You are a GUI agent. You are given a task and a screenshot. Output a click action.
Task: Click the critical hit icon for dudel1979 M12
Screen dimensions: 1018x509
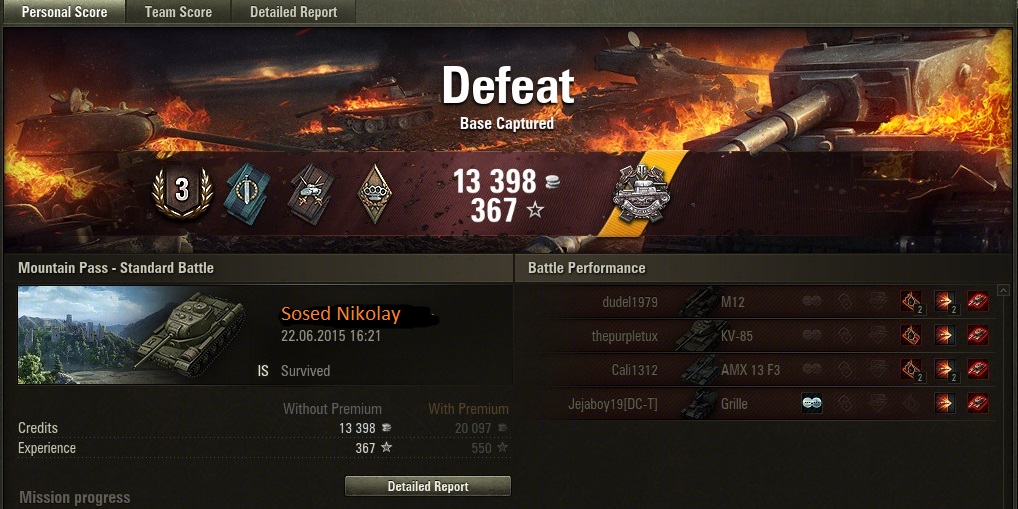click(x=912, y=301)
